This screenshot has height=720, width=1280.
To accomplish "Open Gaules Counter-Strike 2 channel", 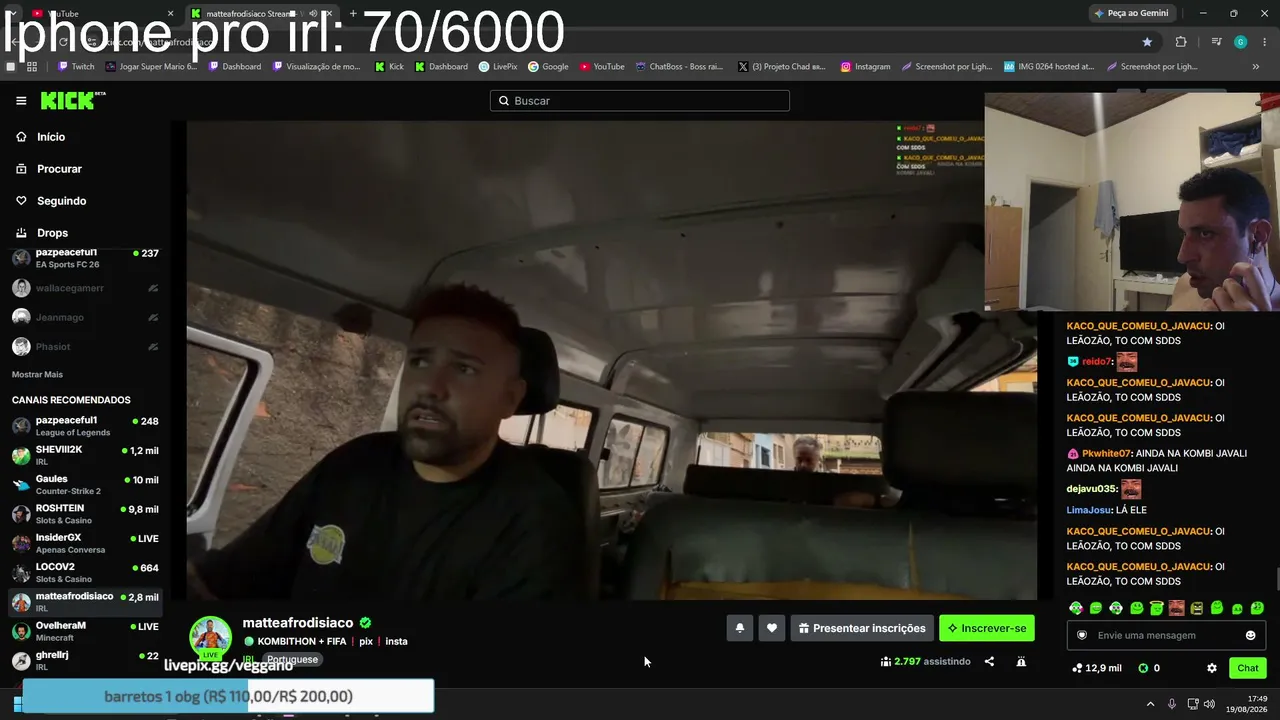I will 85,484.
